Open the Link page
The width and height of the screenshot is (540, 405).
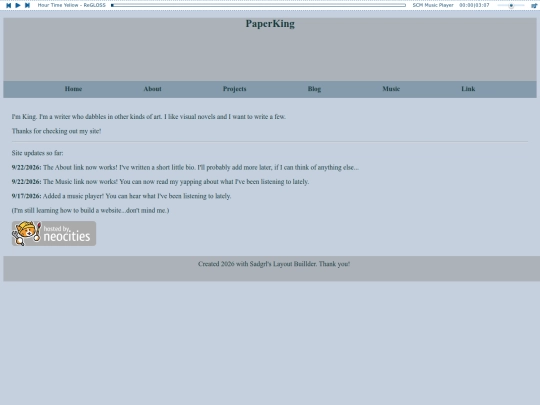[468, 89]
